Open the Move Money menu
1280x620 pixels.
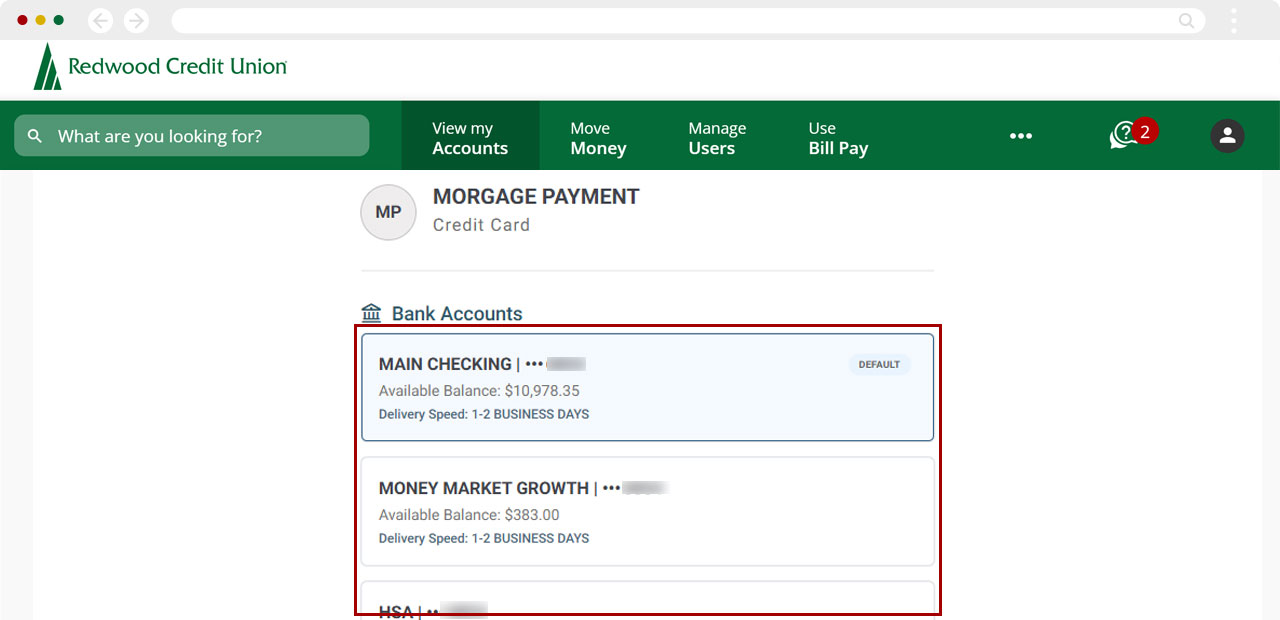click(598, 135)
